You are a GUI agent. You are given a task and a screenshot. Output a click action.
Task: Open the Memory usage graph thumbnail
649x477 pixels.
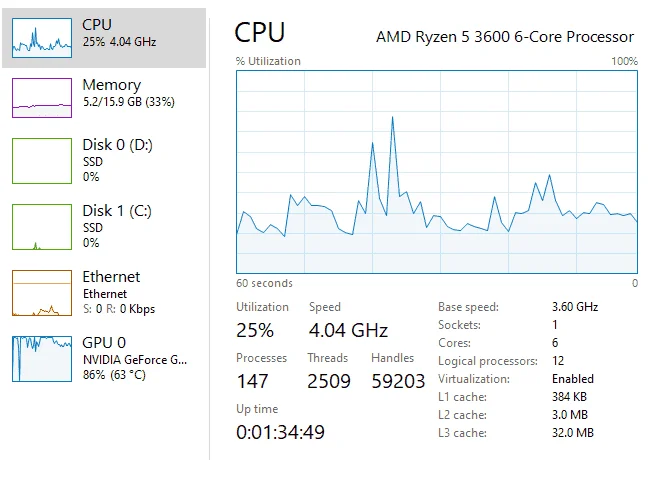coord(42,98)
